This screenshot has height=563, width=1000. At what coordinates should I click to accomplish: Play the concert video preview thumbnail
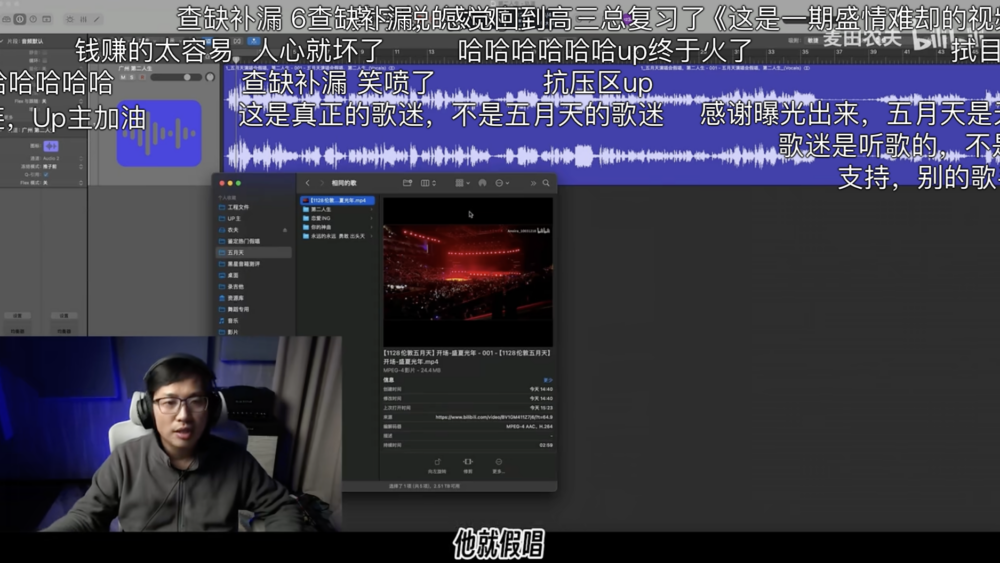[467, 272]
